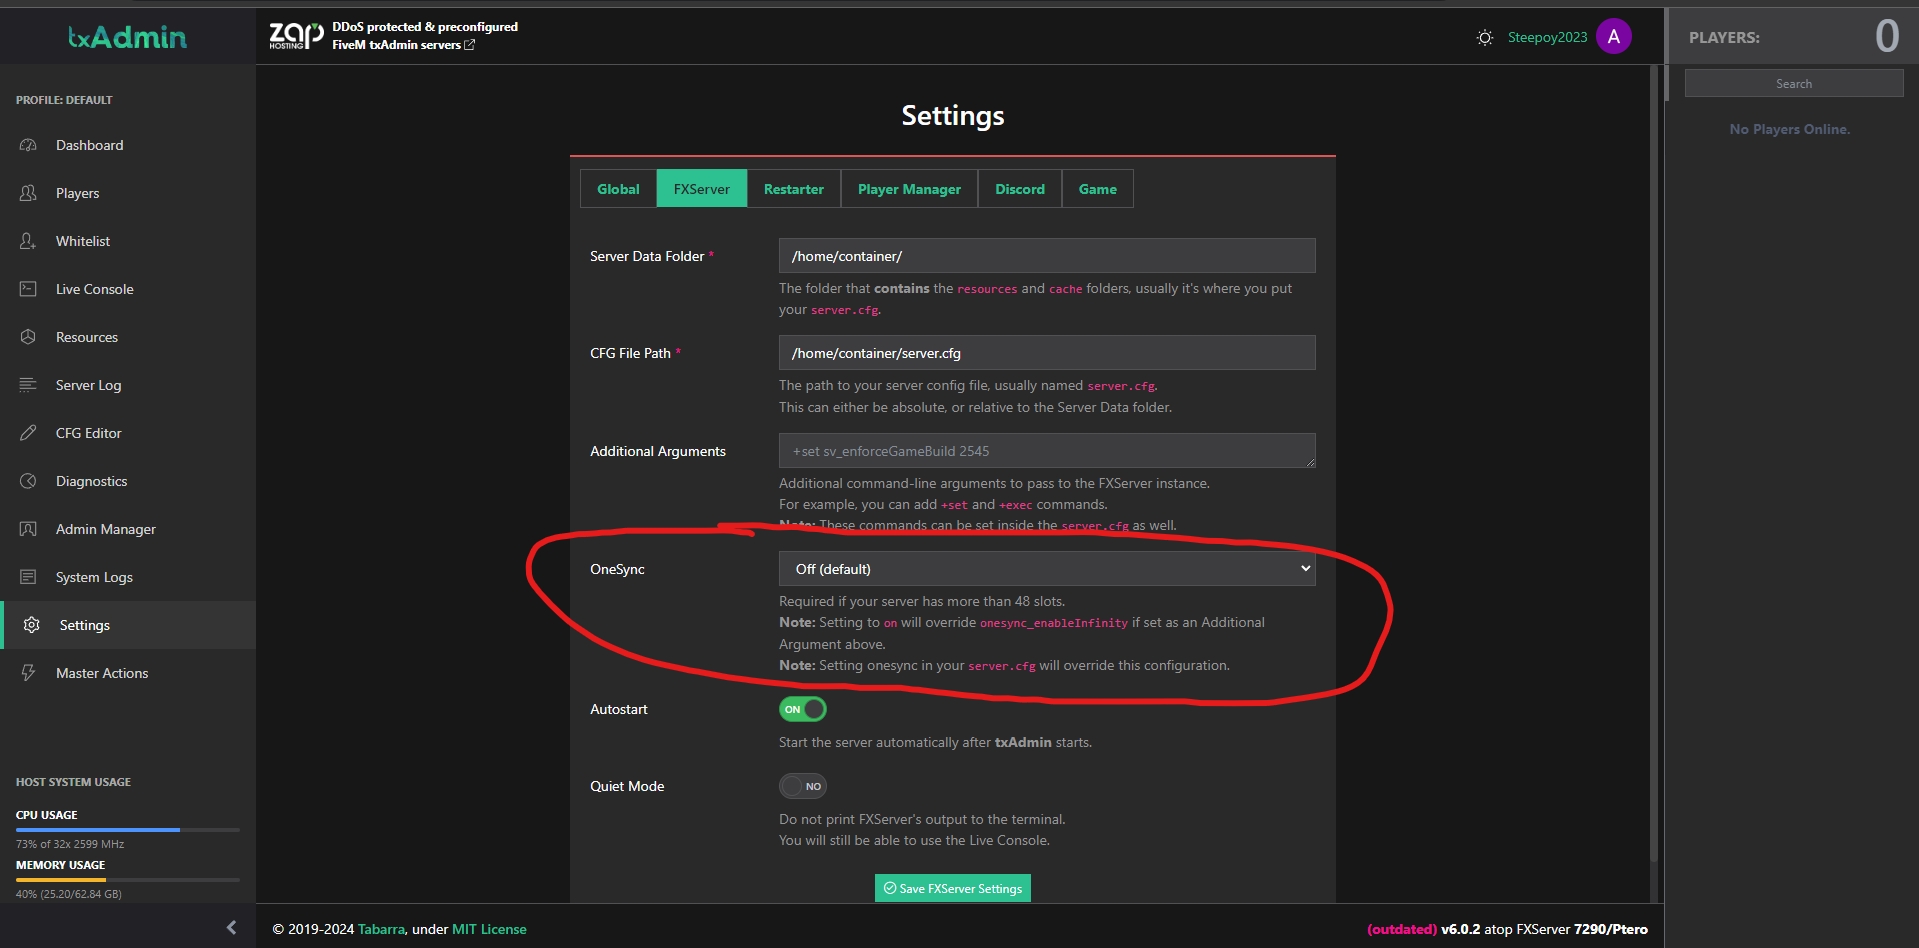
Task: Click the Additional Arguments text field
Action: coord(1046,451)
